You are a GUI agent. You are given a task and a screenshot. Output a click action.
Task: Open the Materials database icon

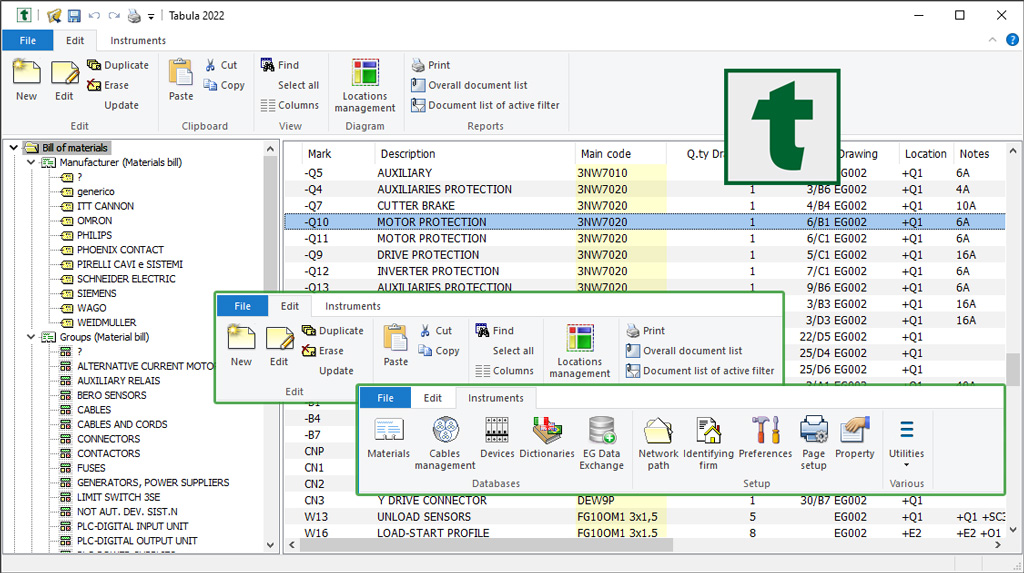[x=389, y=438]
